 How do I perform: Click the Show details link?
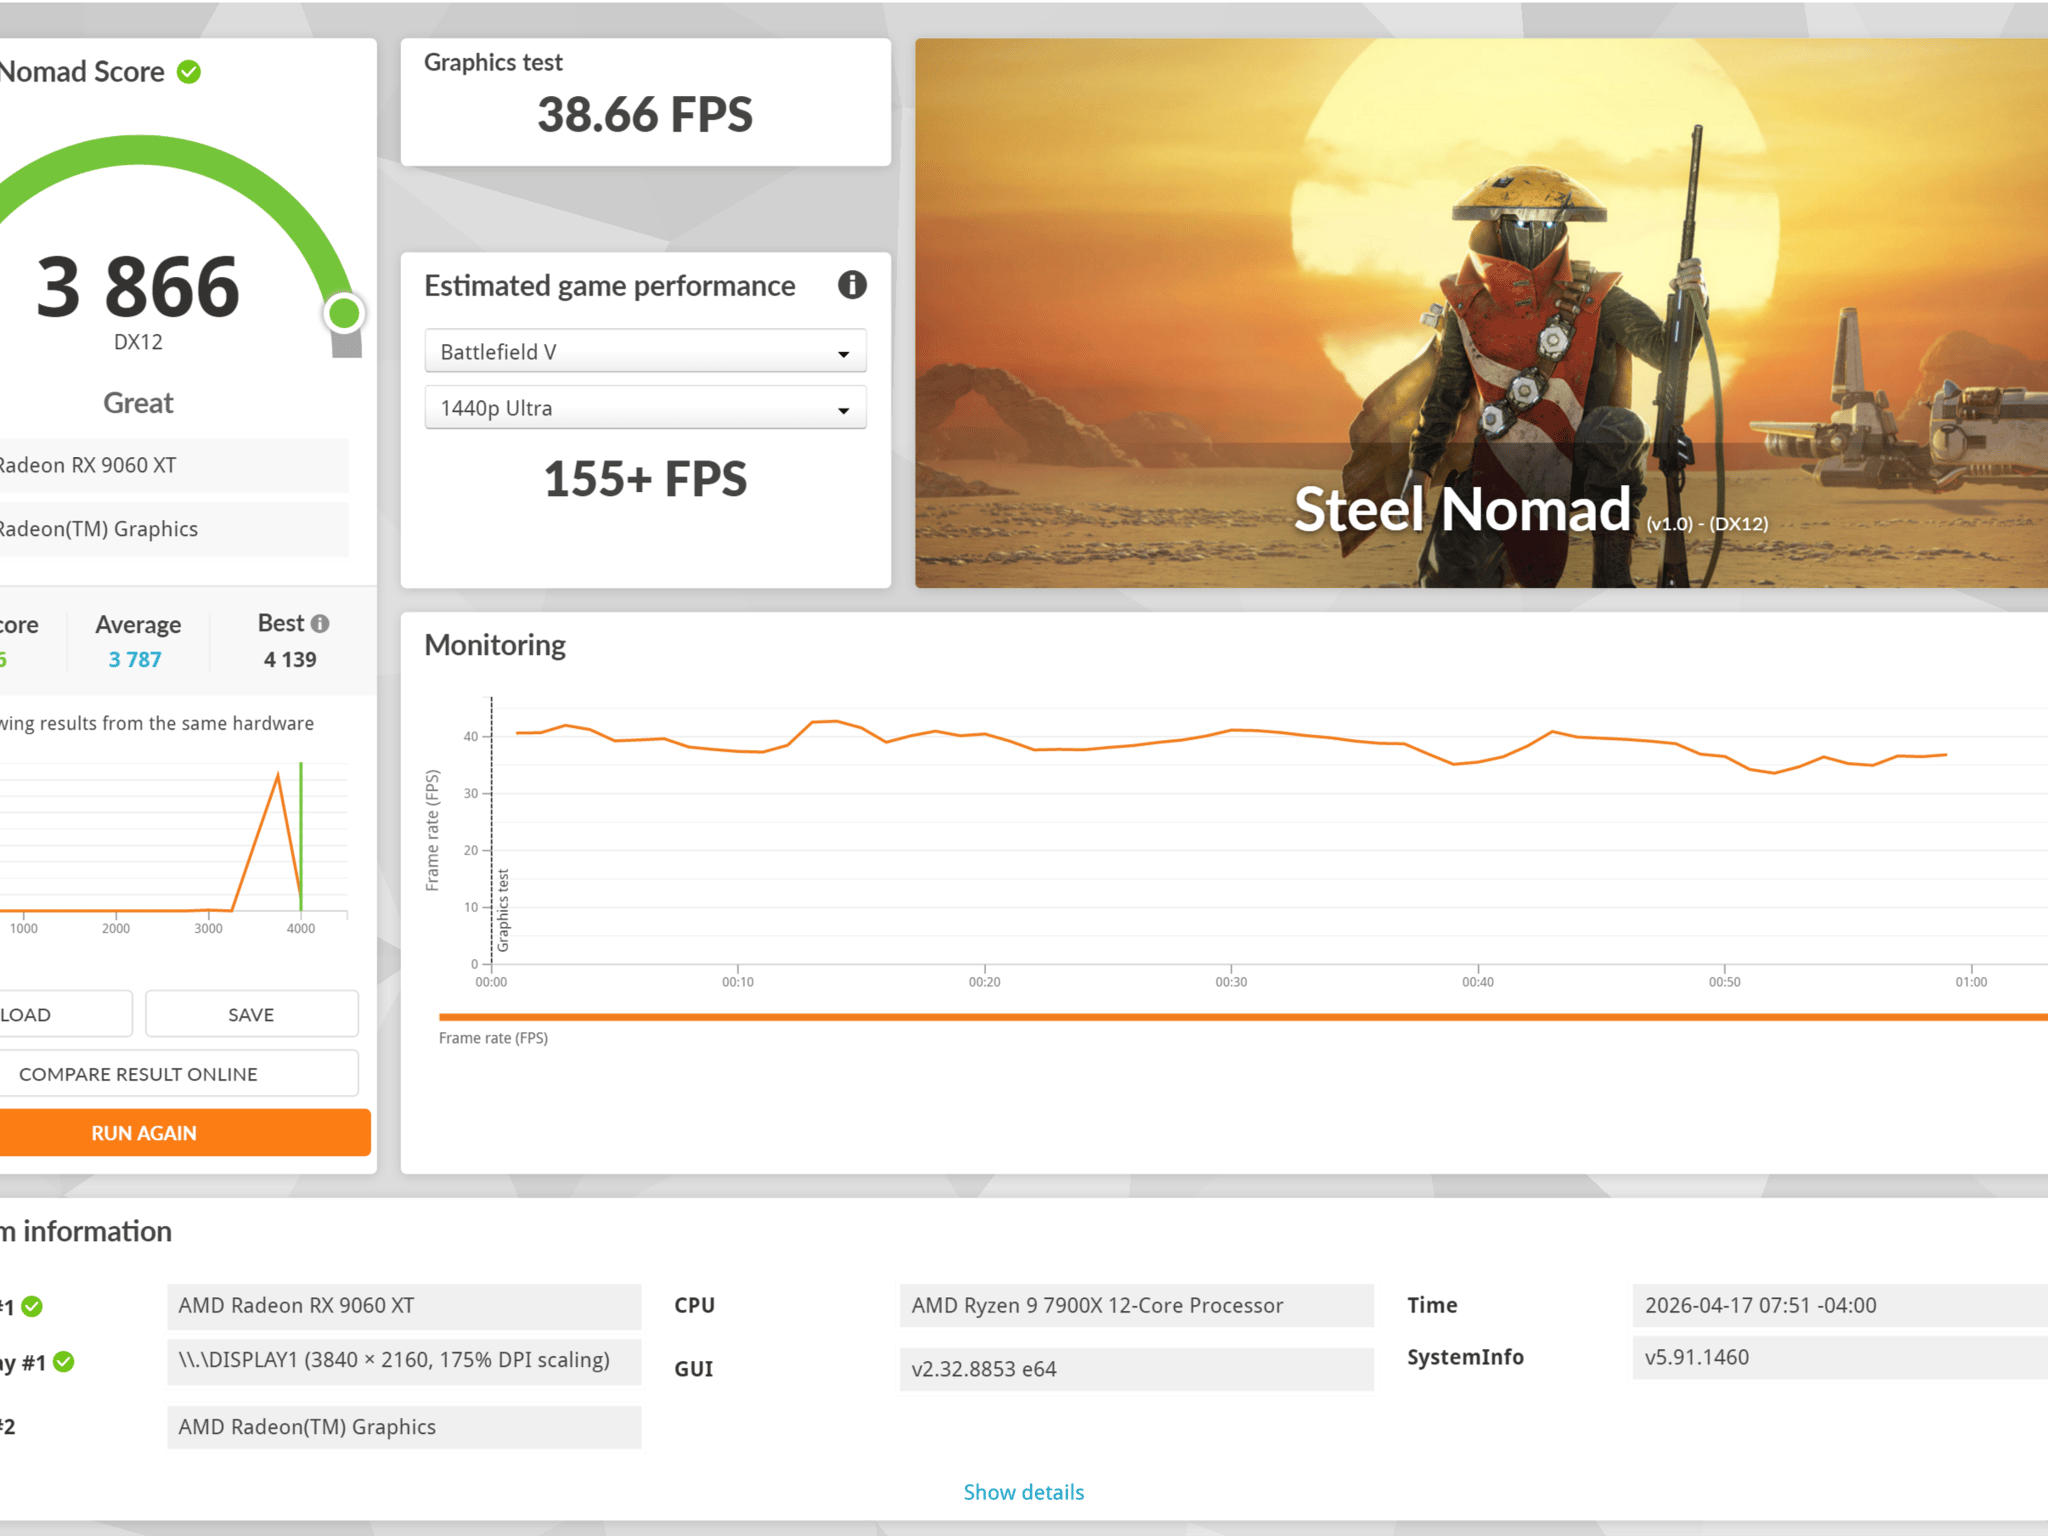pyautogui.click(x=1024, y=1492)
